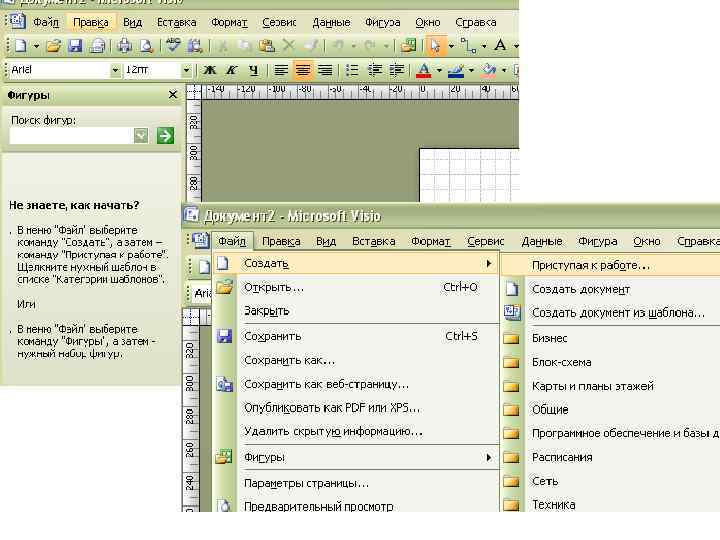720x540 pixels.
Task: Open Правка menu in the background window
Action: coord(90,22)
